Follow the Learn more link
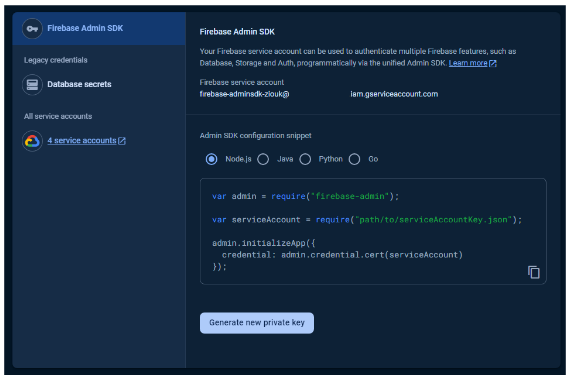The image size is (568, 377). tap(468, 63)
